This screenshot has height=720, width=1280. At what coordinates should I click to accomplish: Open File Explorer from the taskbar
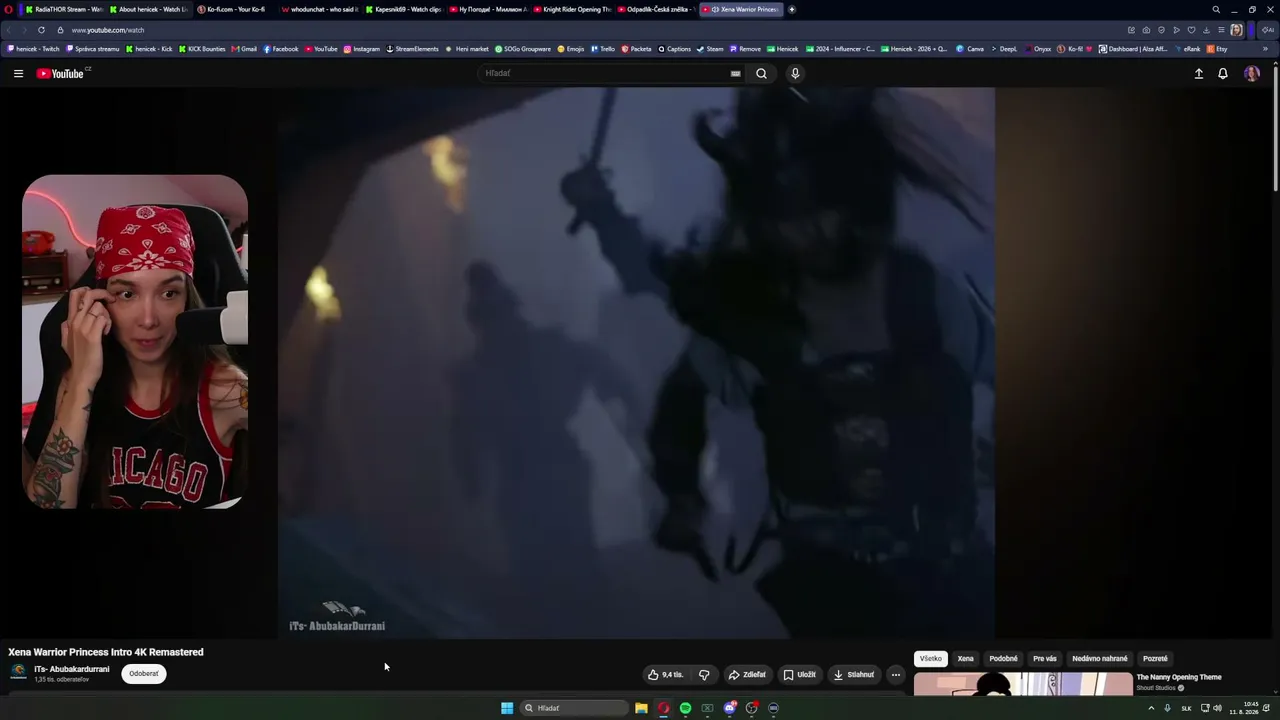(641, 708)
